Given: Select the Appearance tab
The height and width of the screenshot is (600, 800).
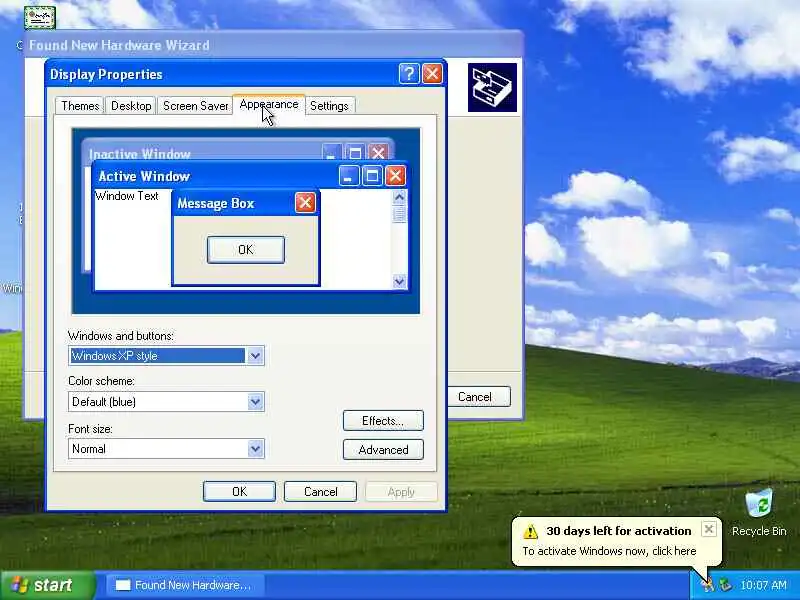Looking at the screenshot, I should tap(269, 105).
